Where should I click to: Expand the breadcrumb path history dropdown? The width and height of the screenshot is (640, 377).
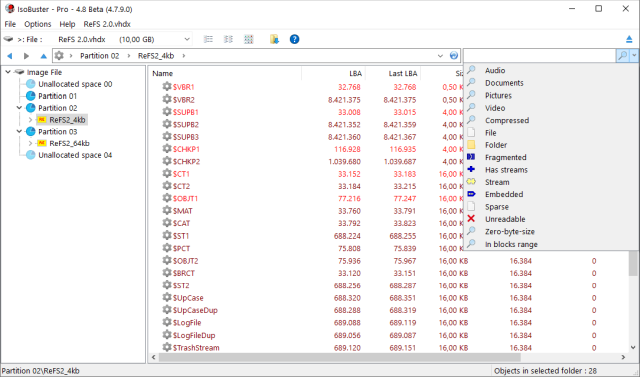pyautogui.click(x=440, y=56)
